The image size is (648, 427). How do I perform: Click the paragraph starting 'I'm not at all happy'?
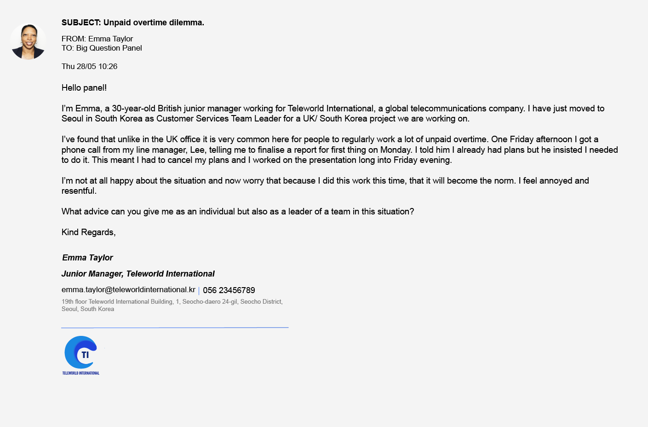tap(325, 185)
